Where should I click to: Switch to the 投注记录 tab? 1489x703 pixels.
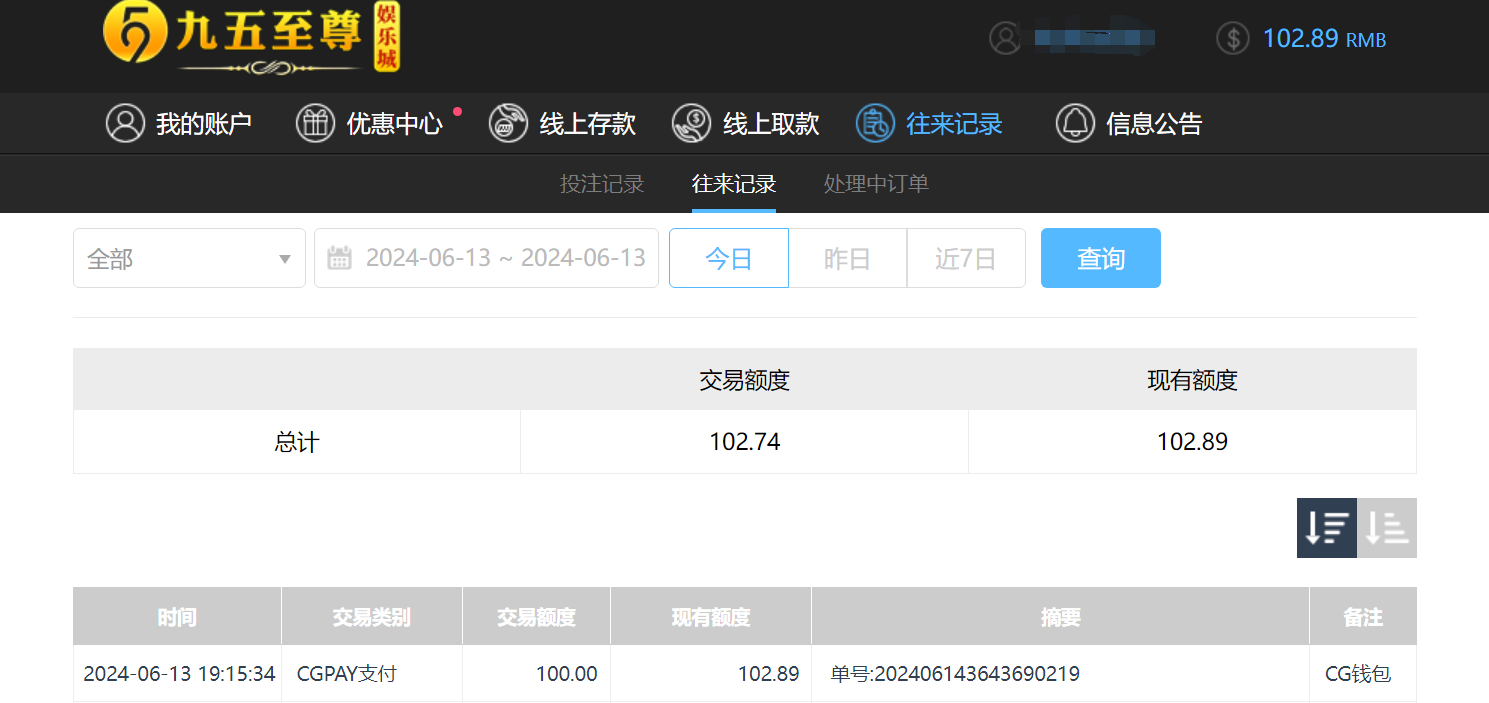point(601,184)
